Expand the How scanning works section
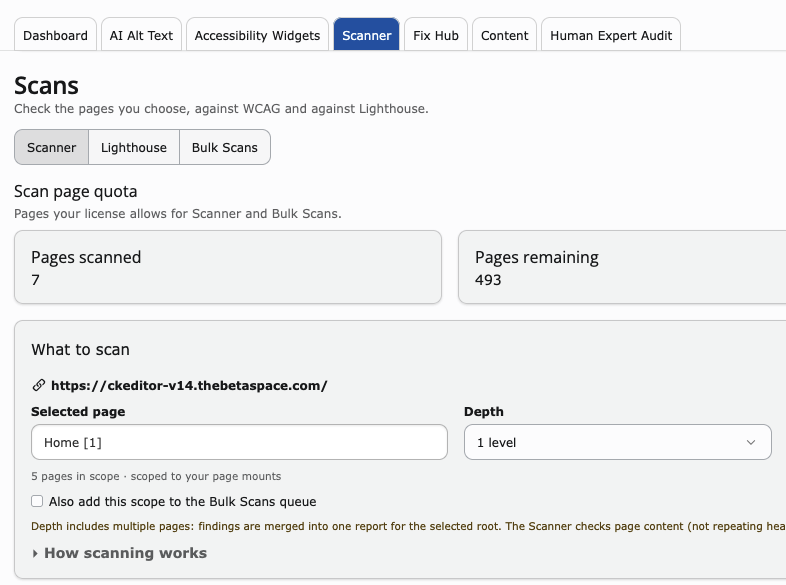This screenshot has width=786, height=585. 119,553
